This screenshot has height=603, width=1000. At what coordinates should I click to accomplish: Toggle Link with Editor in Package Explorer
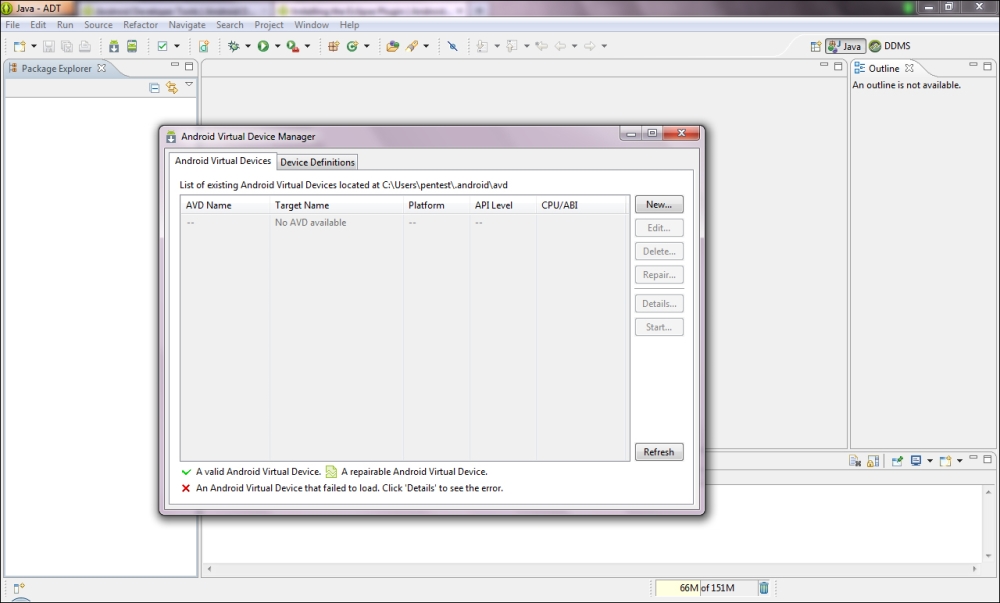171,88
